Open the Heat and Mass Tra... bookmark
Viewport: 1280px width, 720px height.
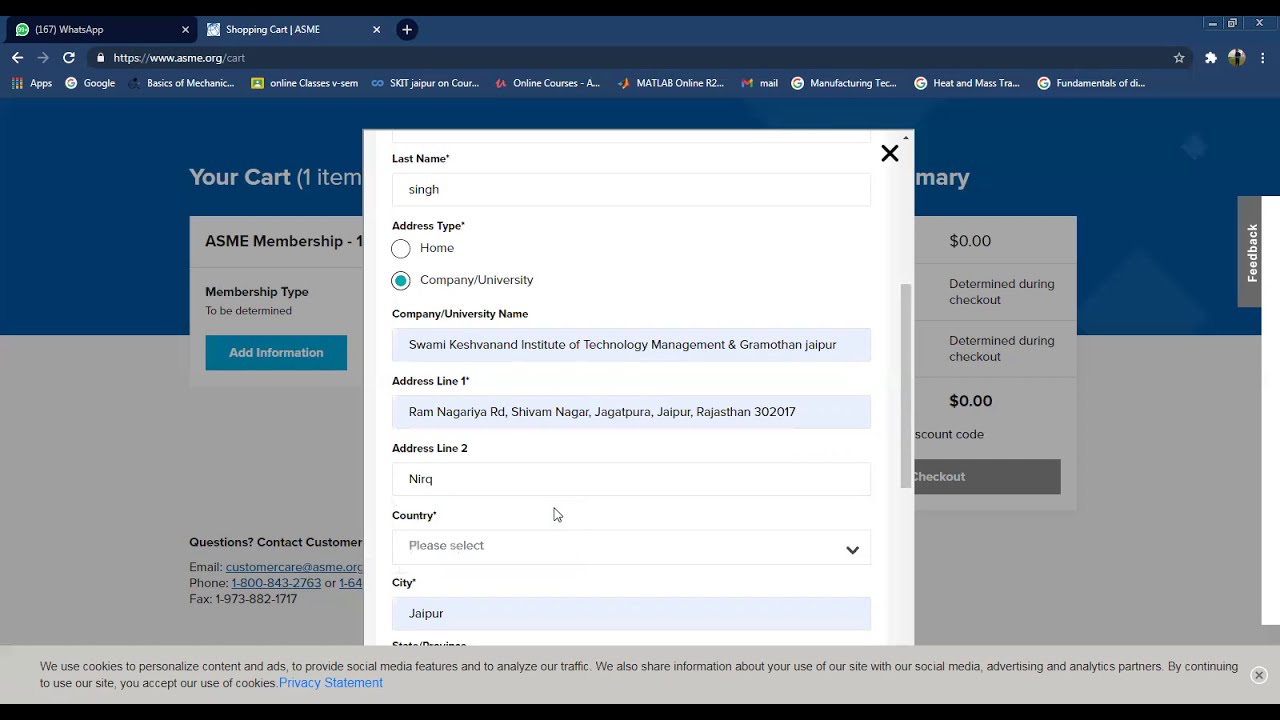[967, 83]
